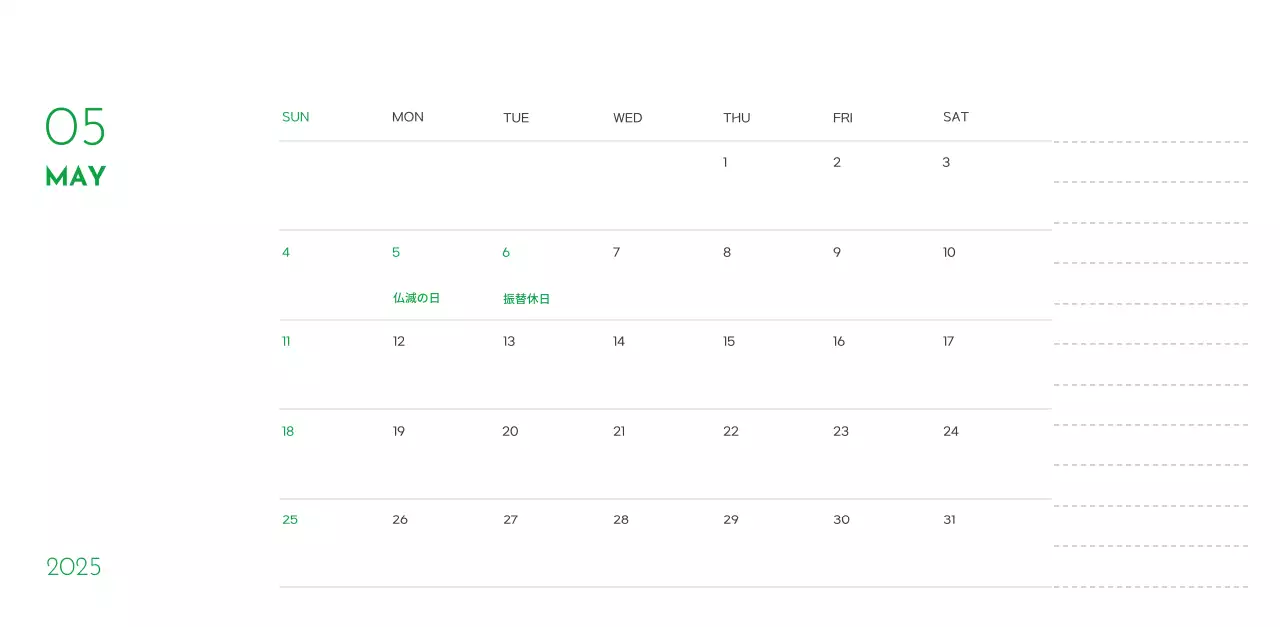Image resolution: width=1280 pixels, height=627 pixels.
Task: Select Sunday date 18
Action: click(x=288, y=431)
